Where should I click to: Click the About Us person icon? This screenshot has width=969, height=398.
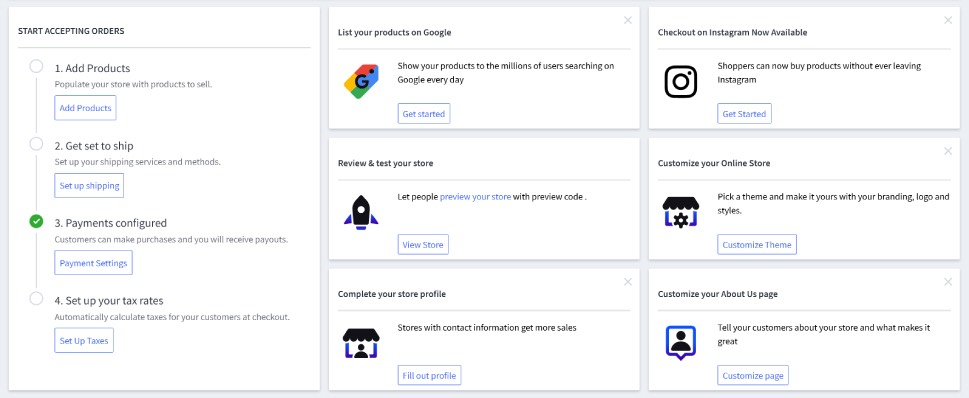click(680, 343)
